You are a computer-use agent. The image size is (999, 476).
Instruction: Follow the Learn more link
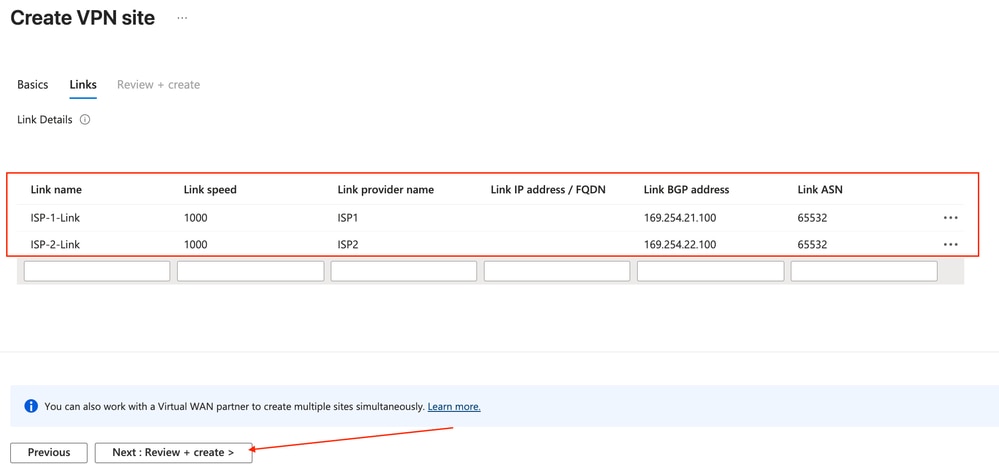(x=454, y=406)
